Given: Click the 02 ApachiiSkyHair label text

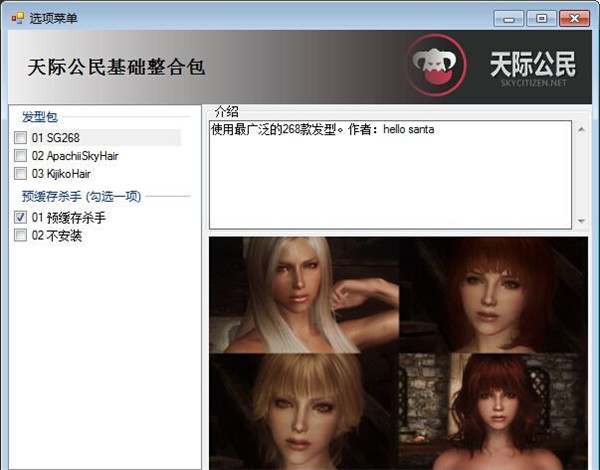Looking at the screenshot, I should [x=75, y=156].
